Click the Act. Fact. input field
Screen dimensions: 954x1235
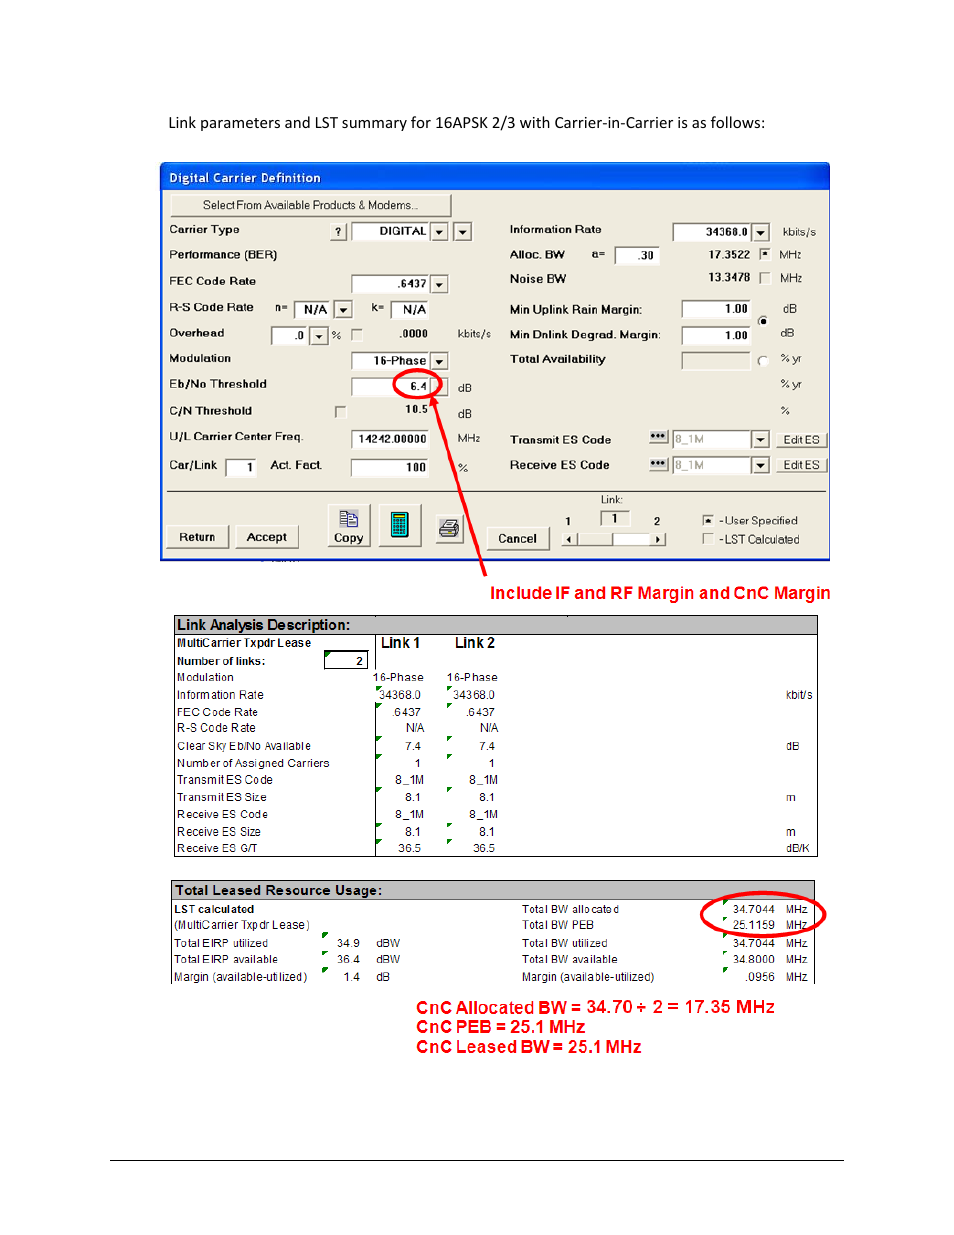coord(390,467)
